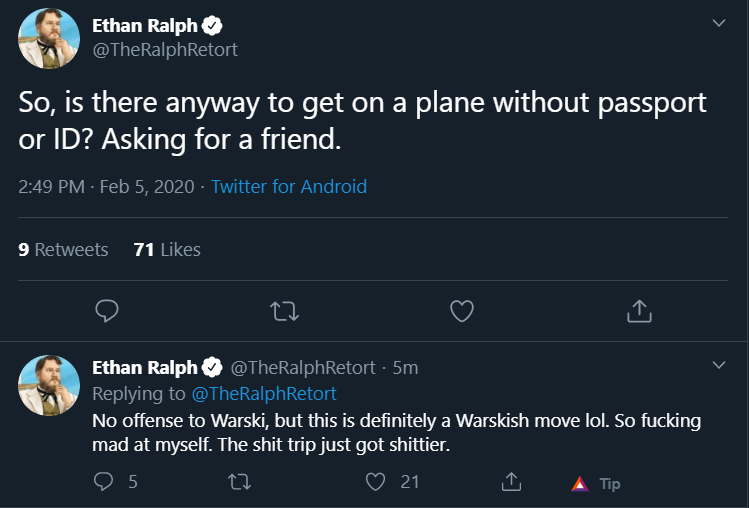Like the main tweet heart icon
Image resolution: width=749 pixels, height=508 pixels.
pyautogui.click(x=462, y=311)
